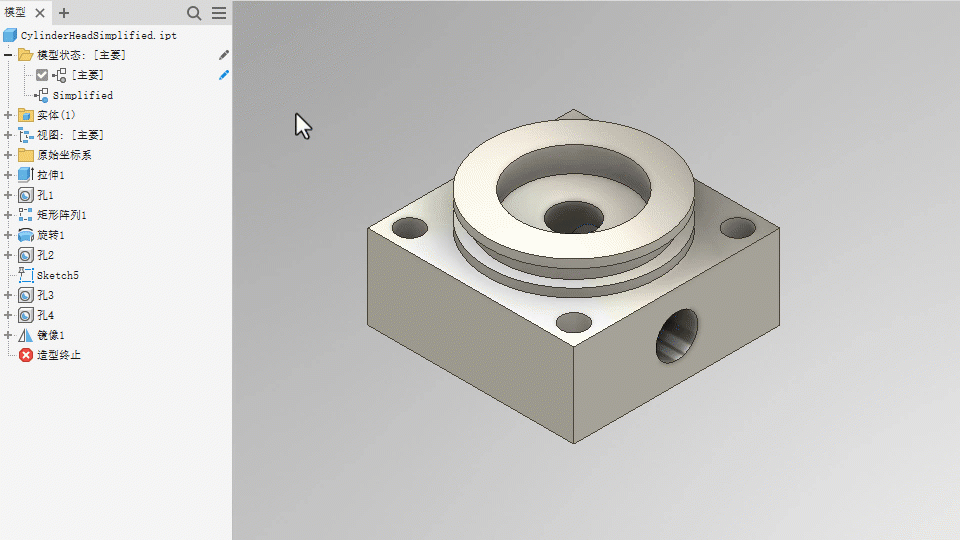Expand the 实体(1) node
Image resolution: width=960 pixels, height=540 pixels.
coord(8,115)
